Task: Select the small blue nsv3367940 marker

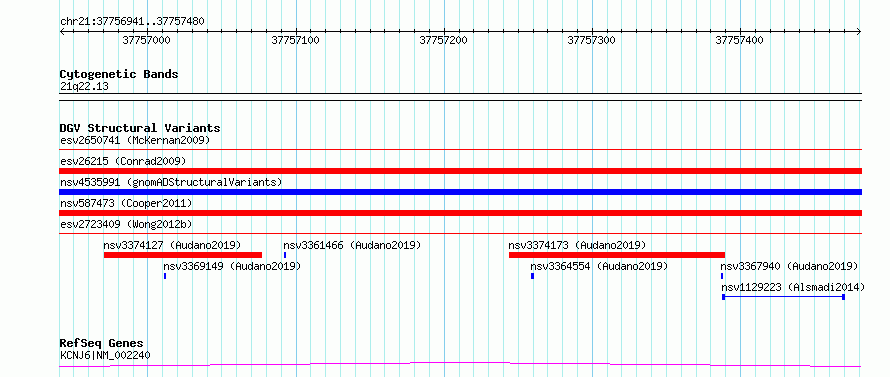Action: [722, 276]
